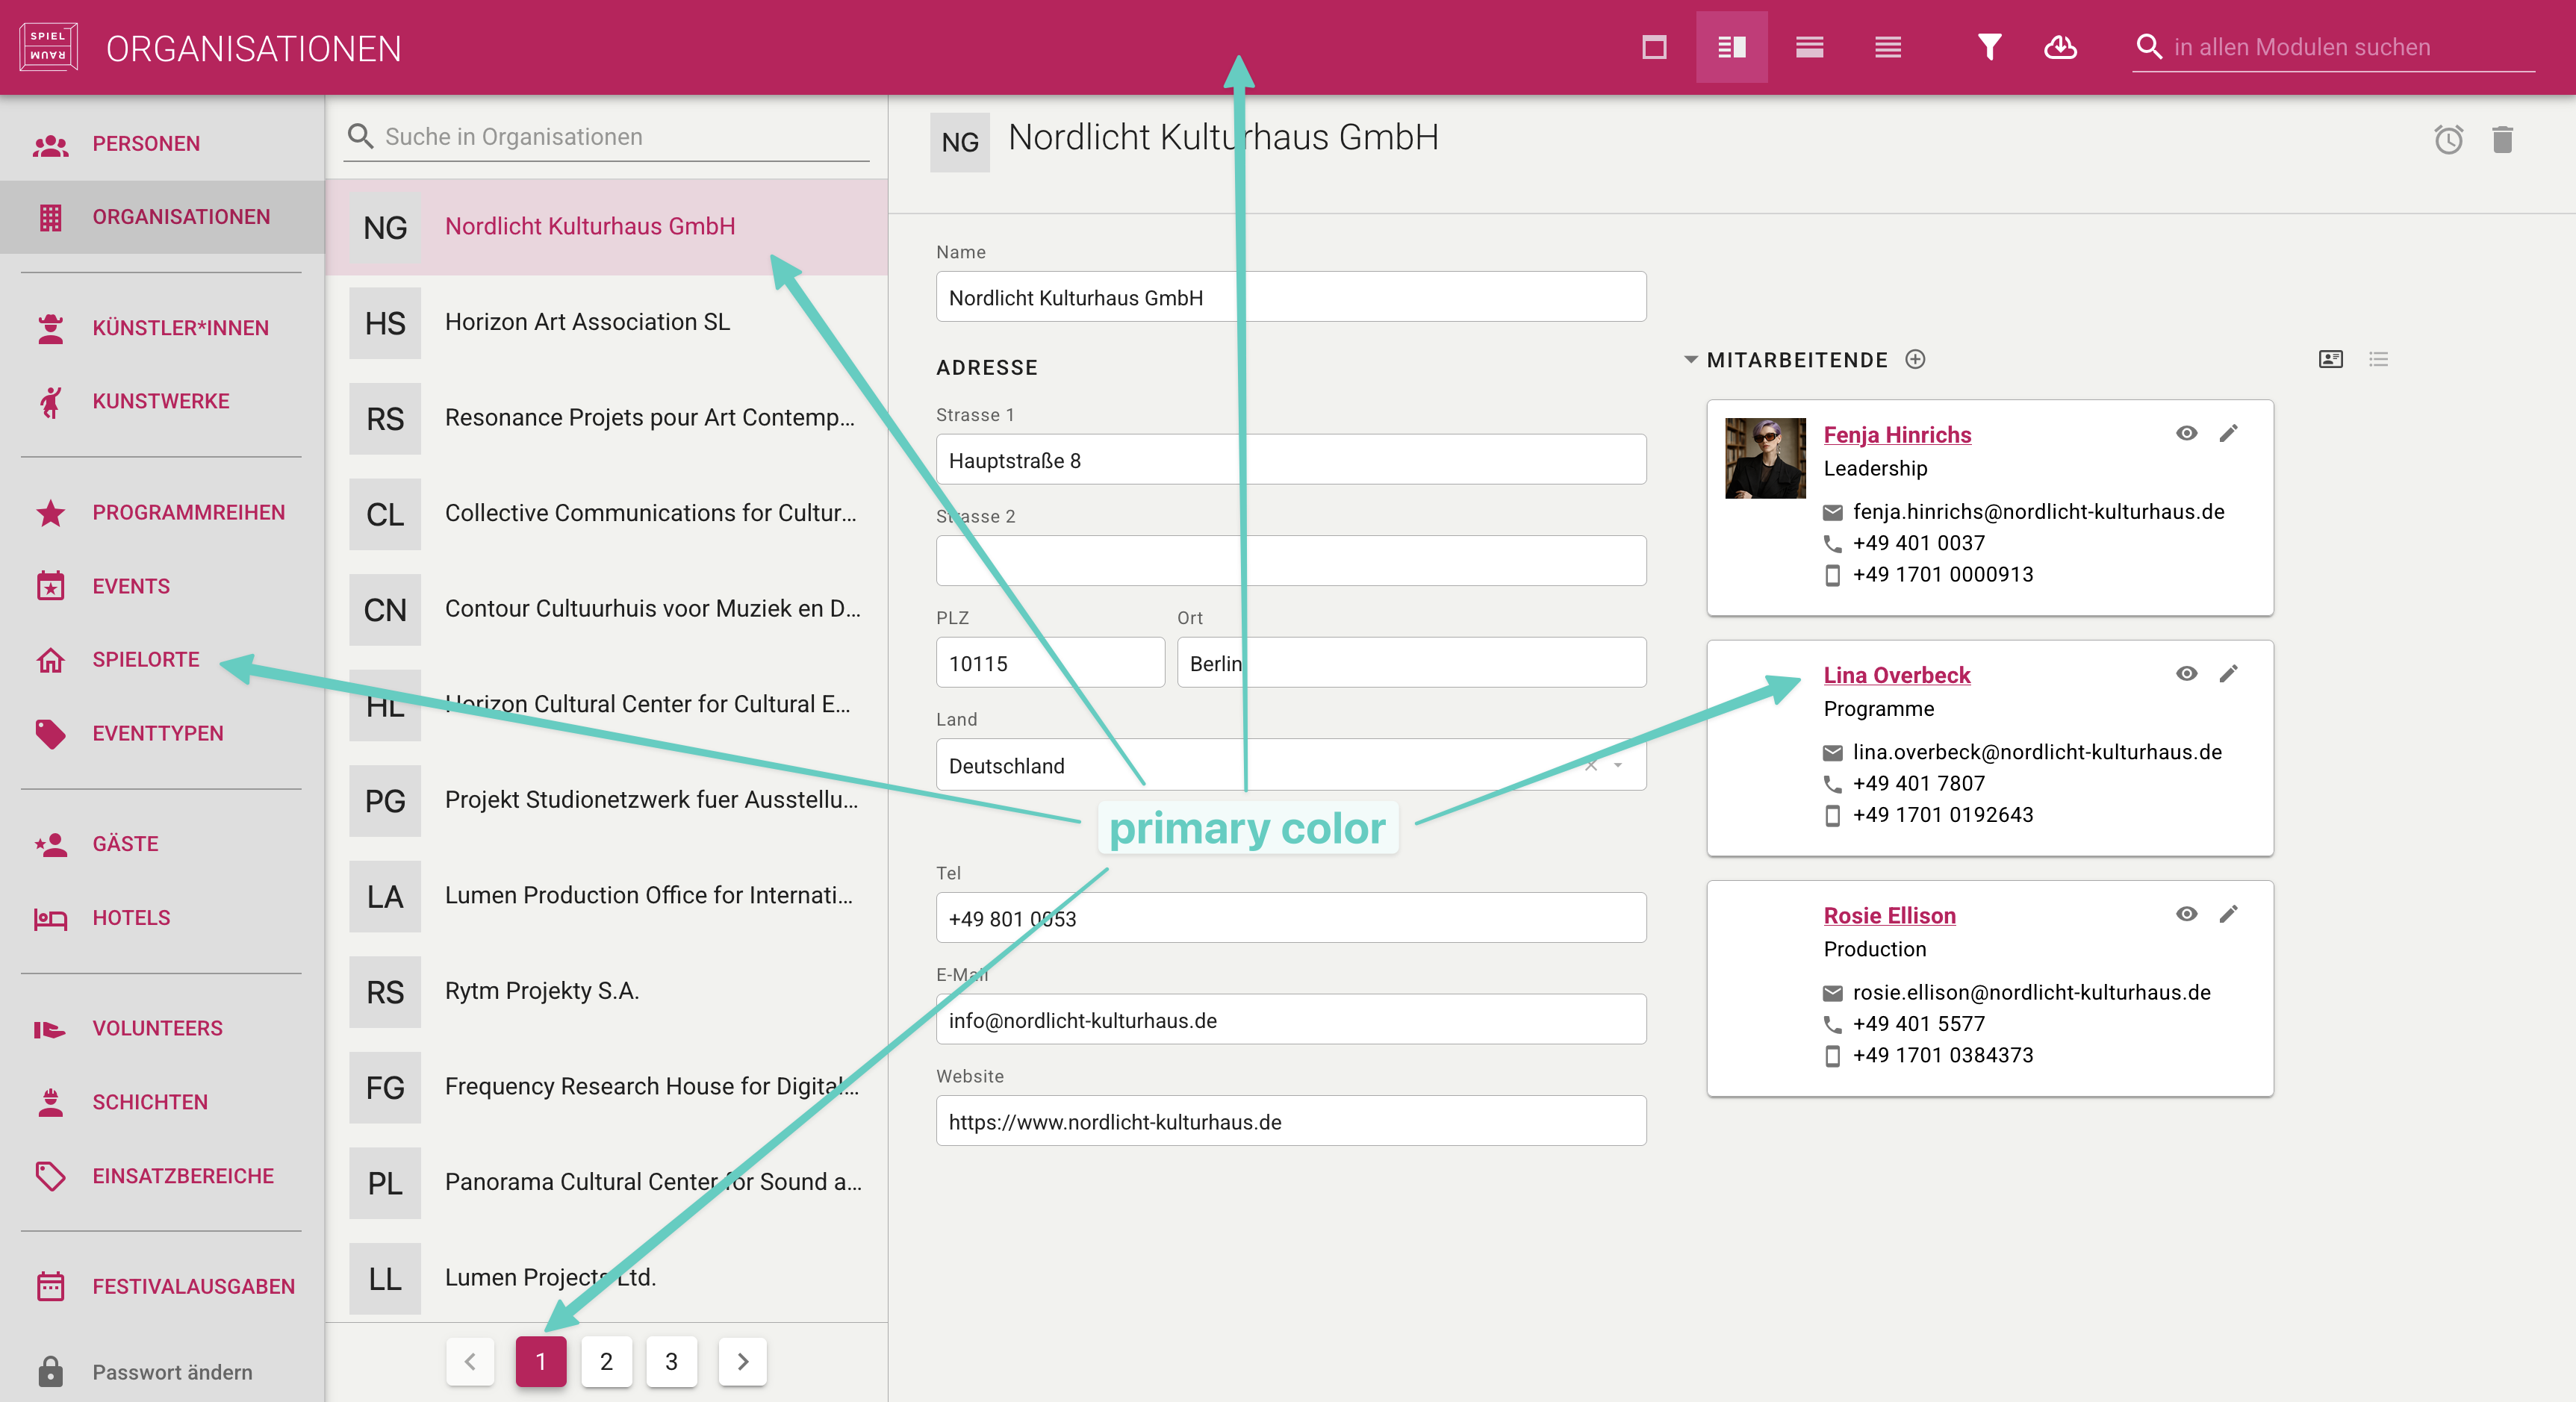The height and width of the screenshot is (1402, 2576).
Task: Delete organisation with the trash icon
Action: pyautogui.click(x=2502, y=139)
